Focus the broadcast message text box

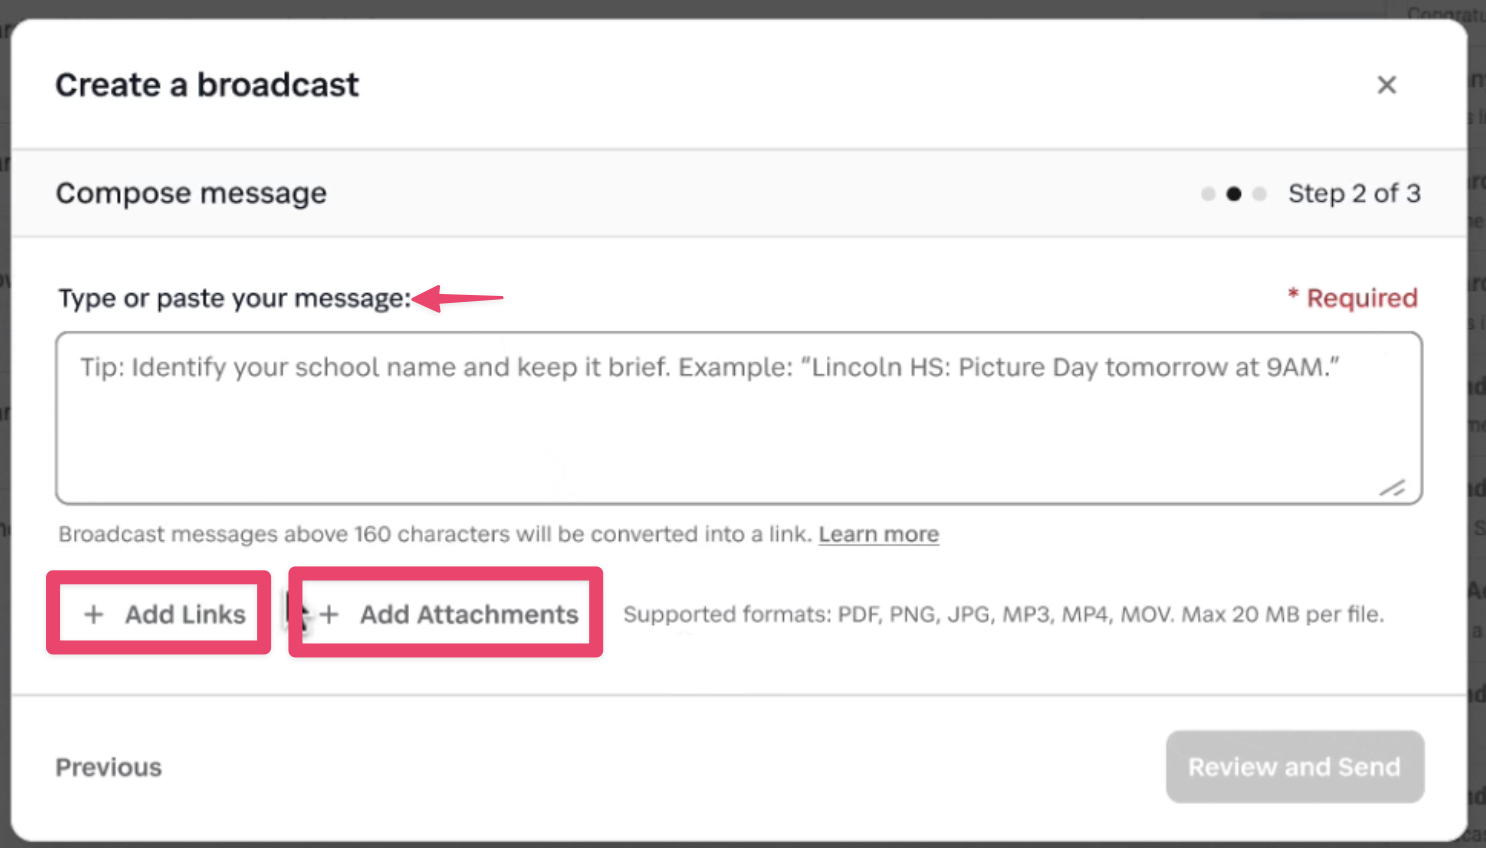(x=738, y=418)
